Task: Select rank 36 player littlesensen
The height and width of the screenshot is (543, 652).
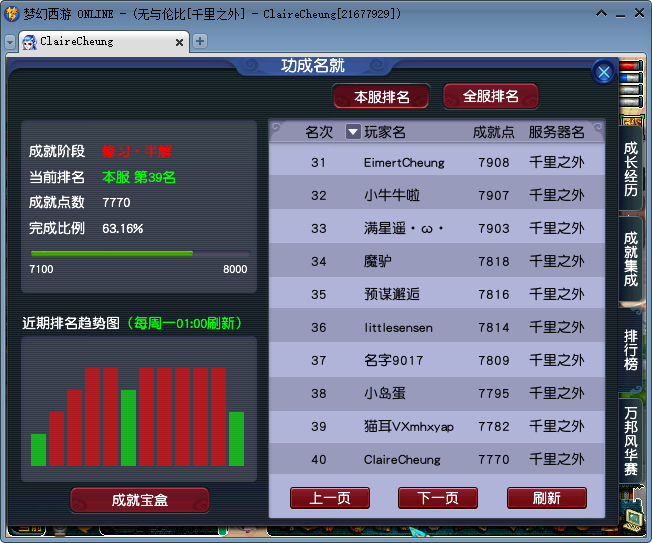Action: pyautogui.click(x=437, y=327)
